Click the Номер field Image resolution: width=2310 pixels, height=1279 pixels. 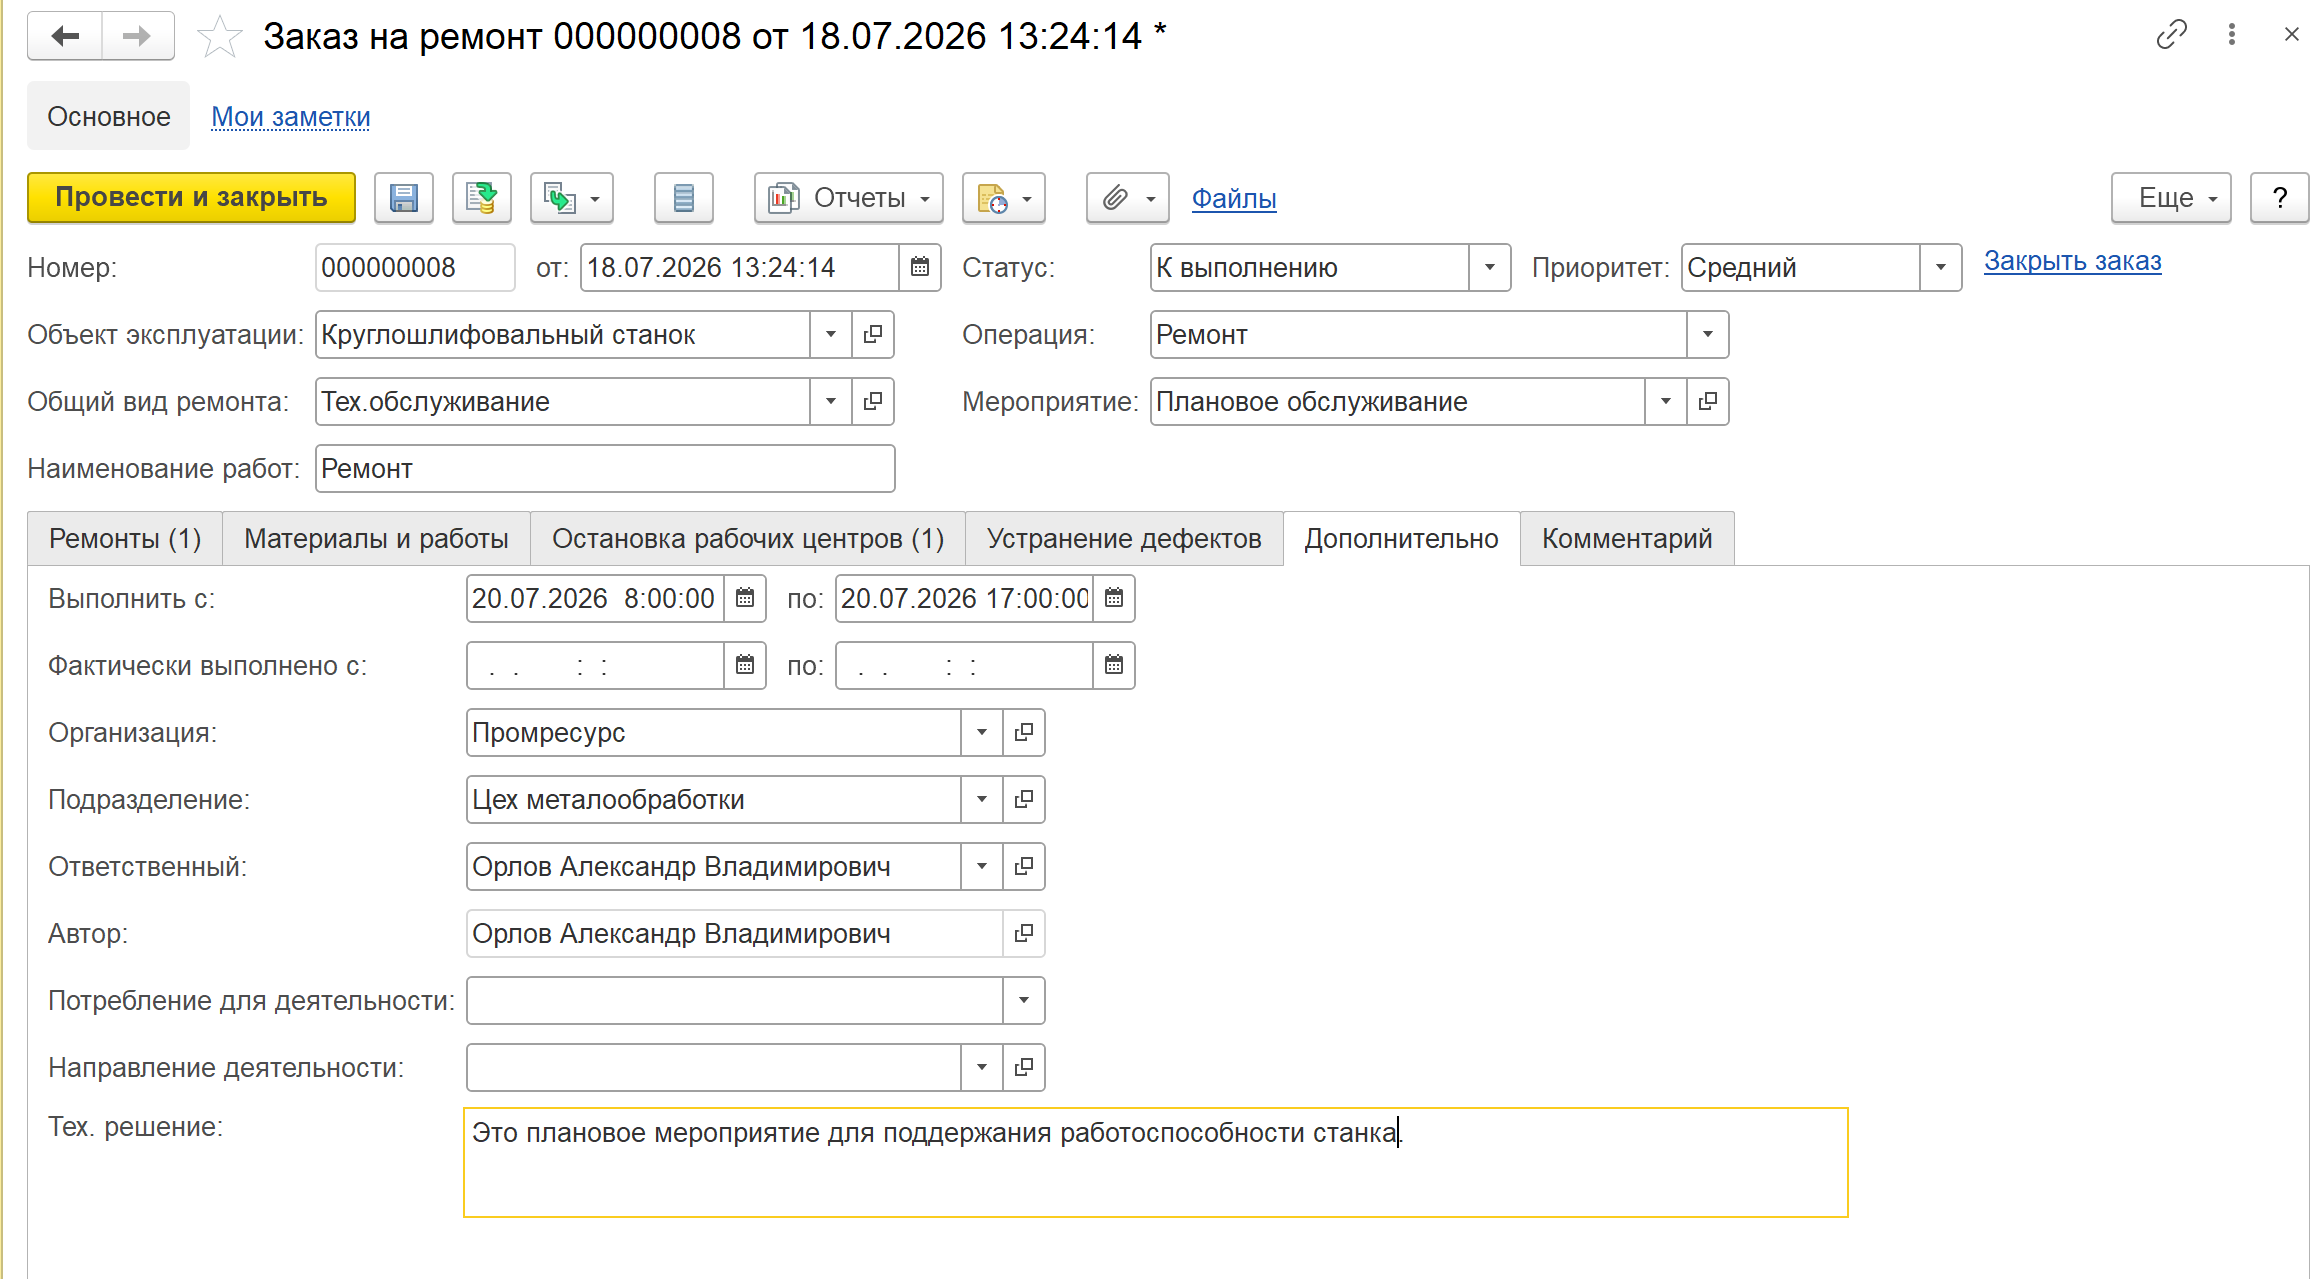tap(415, 268)
